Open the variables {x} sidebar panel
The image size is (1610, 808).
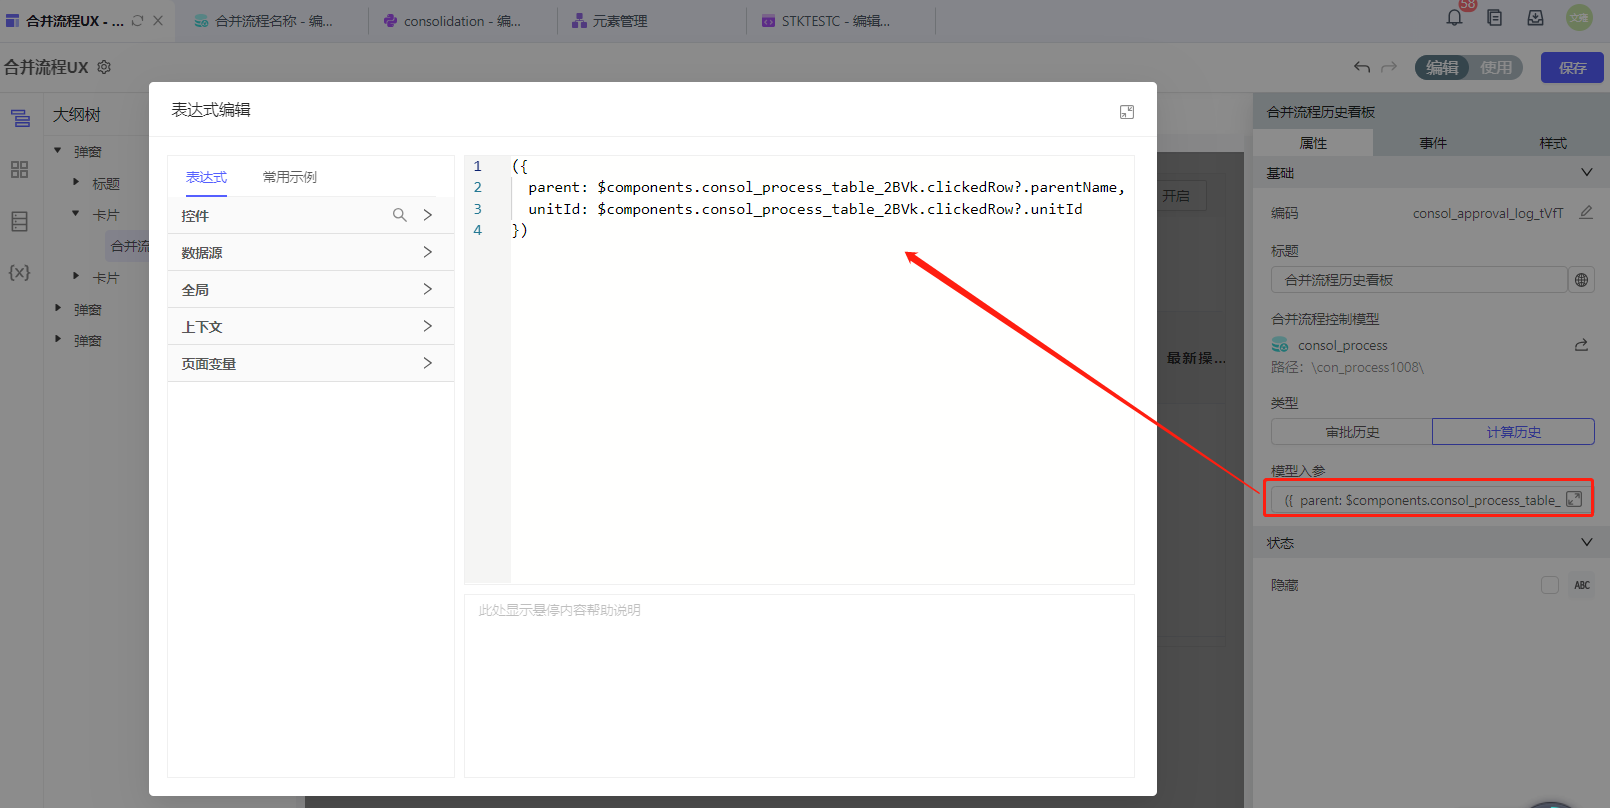(x=19, y=272)
